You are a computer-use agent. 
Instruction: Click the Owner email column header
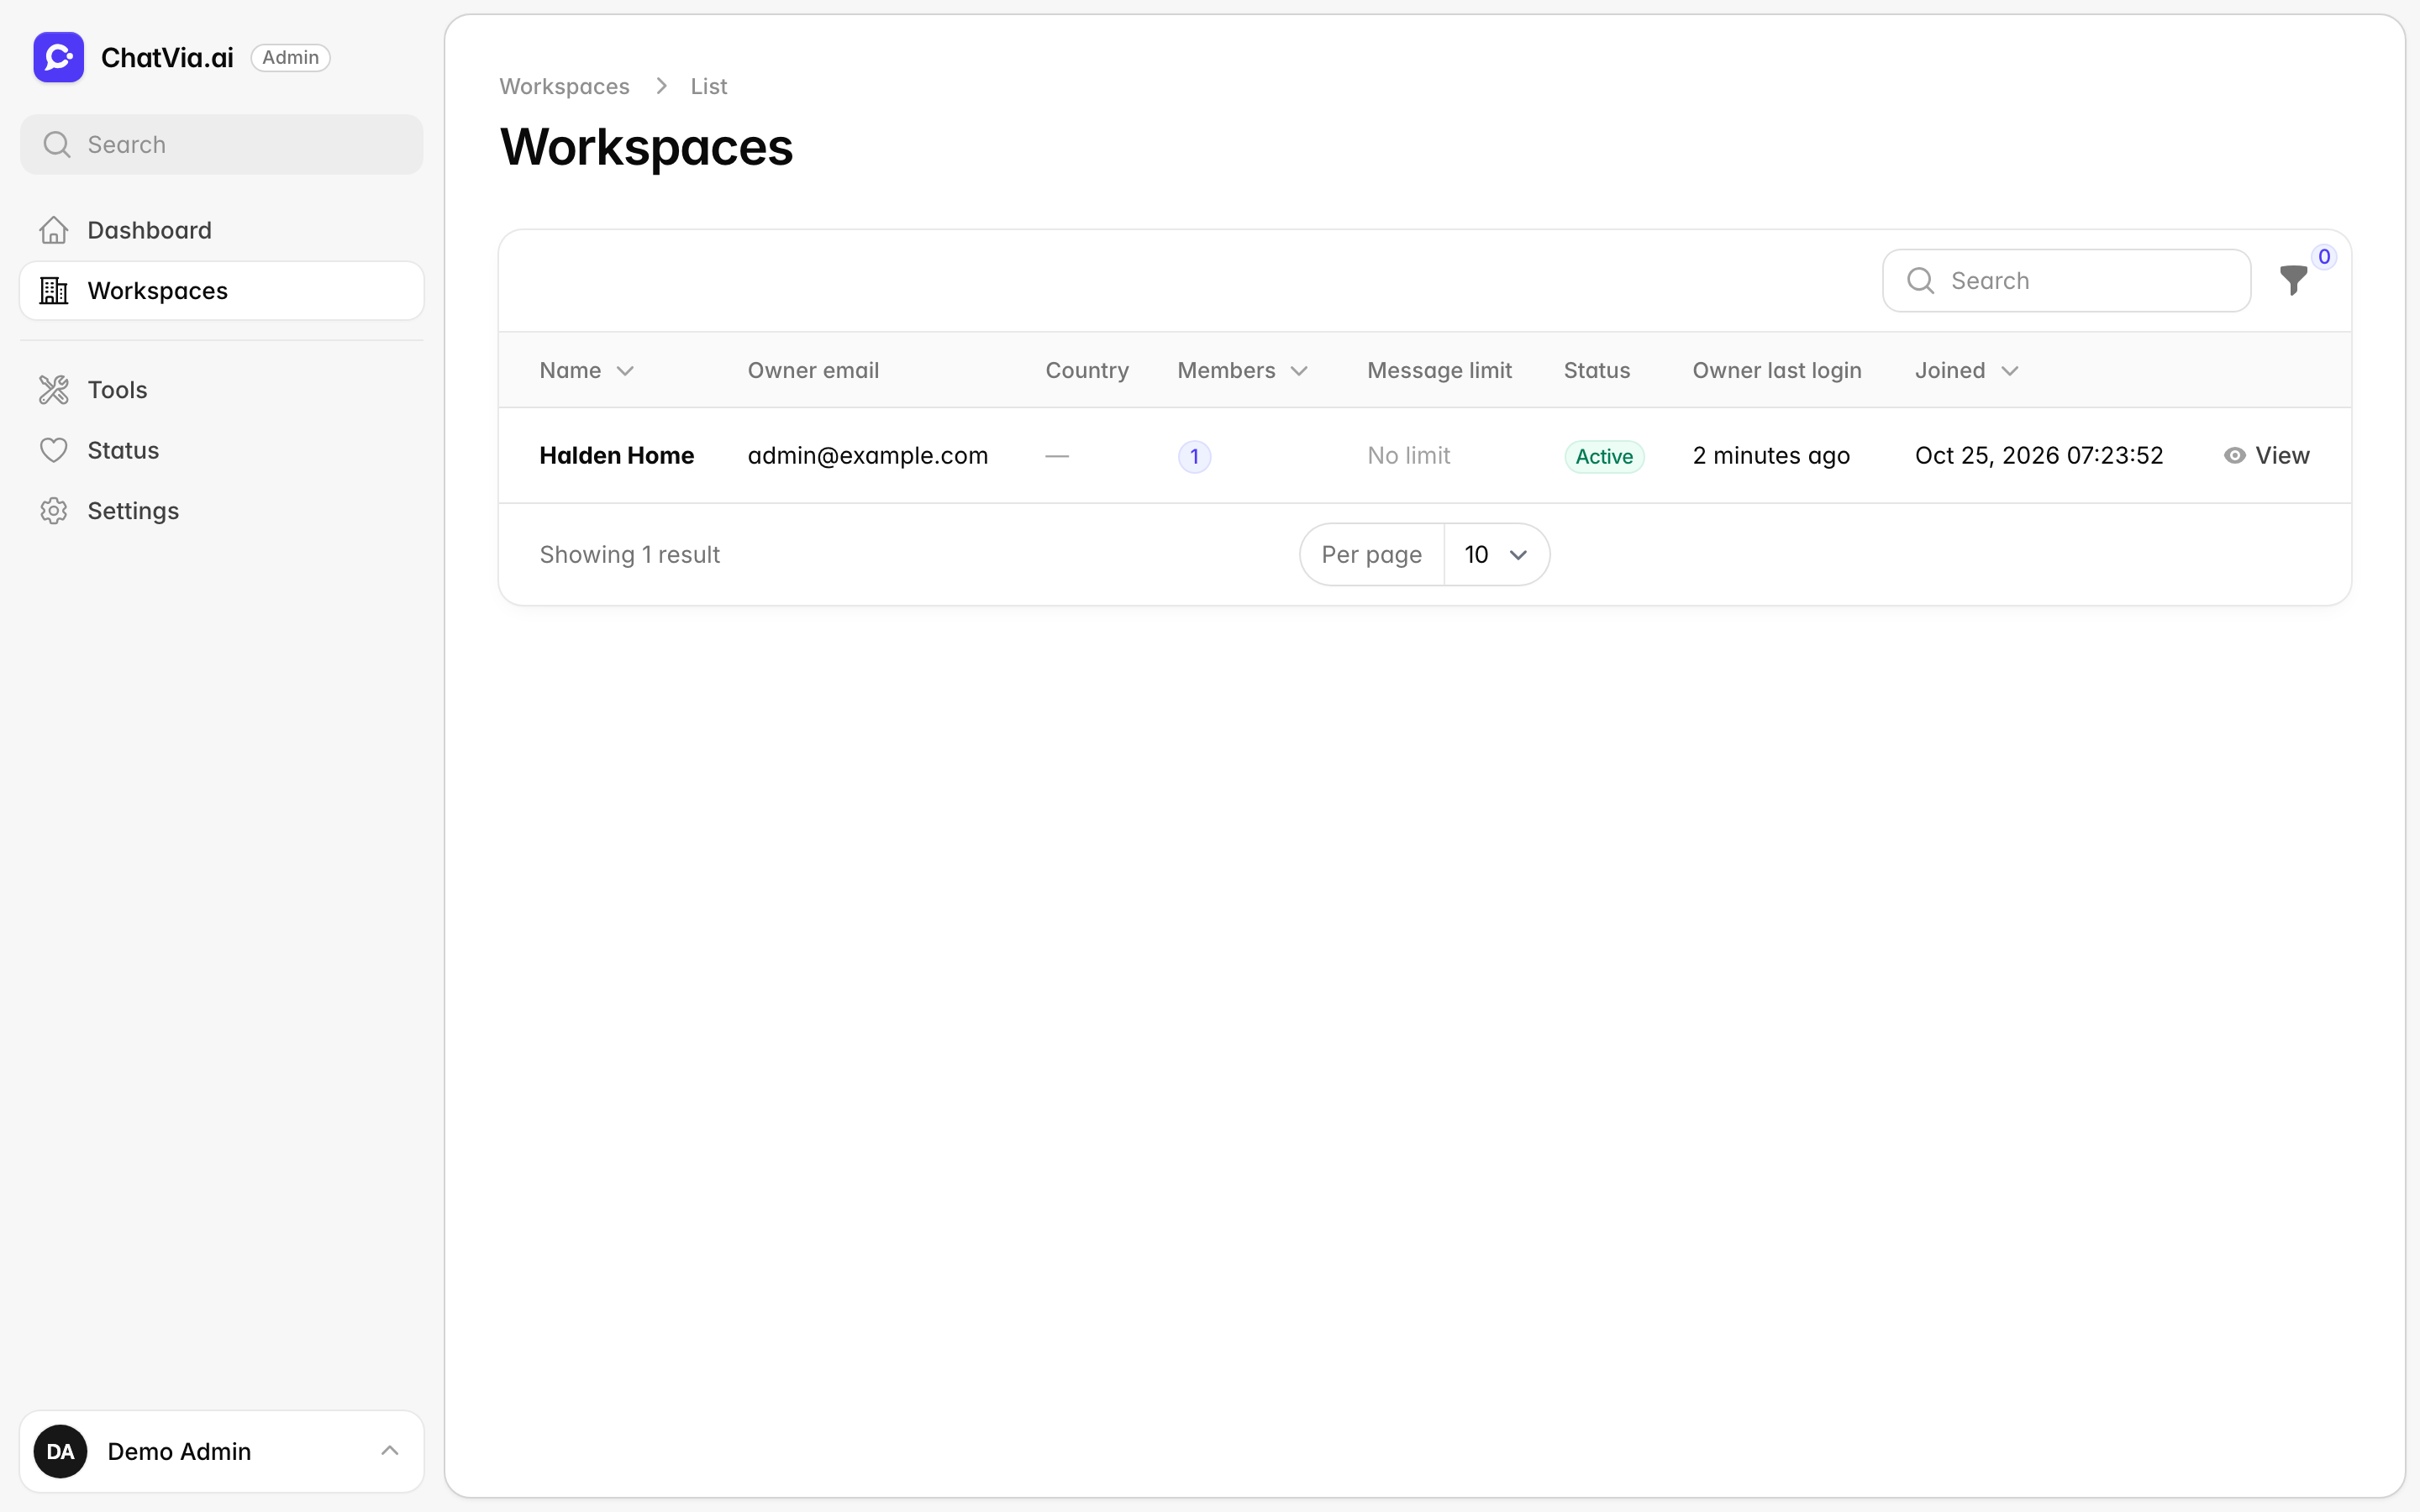coord(813,371)
